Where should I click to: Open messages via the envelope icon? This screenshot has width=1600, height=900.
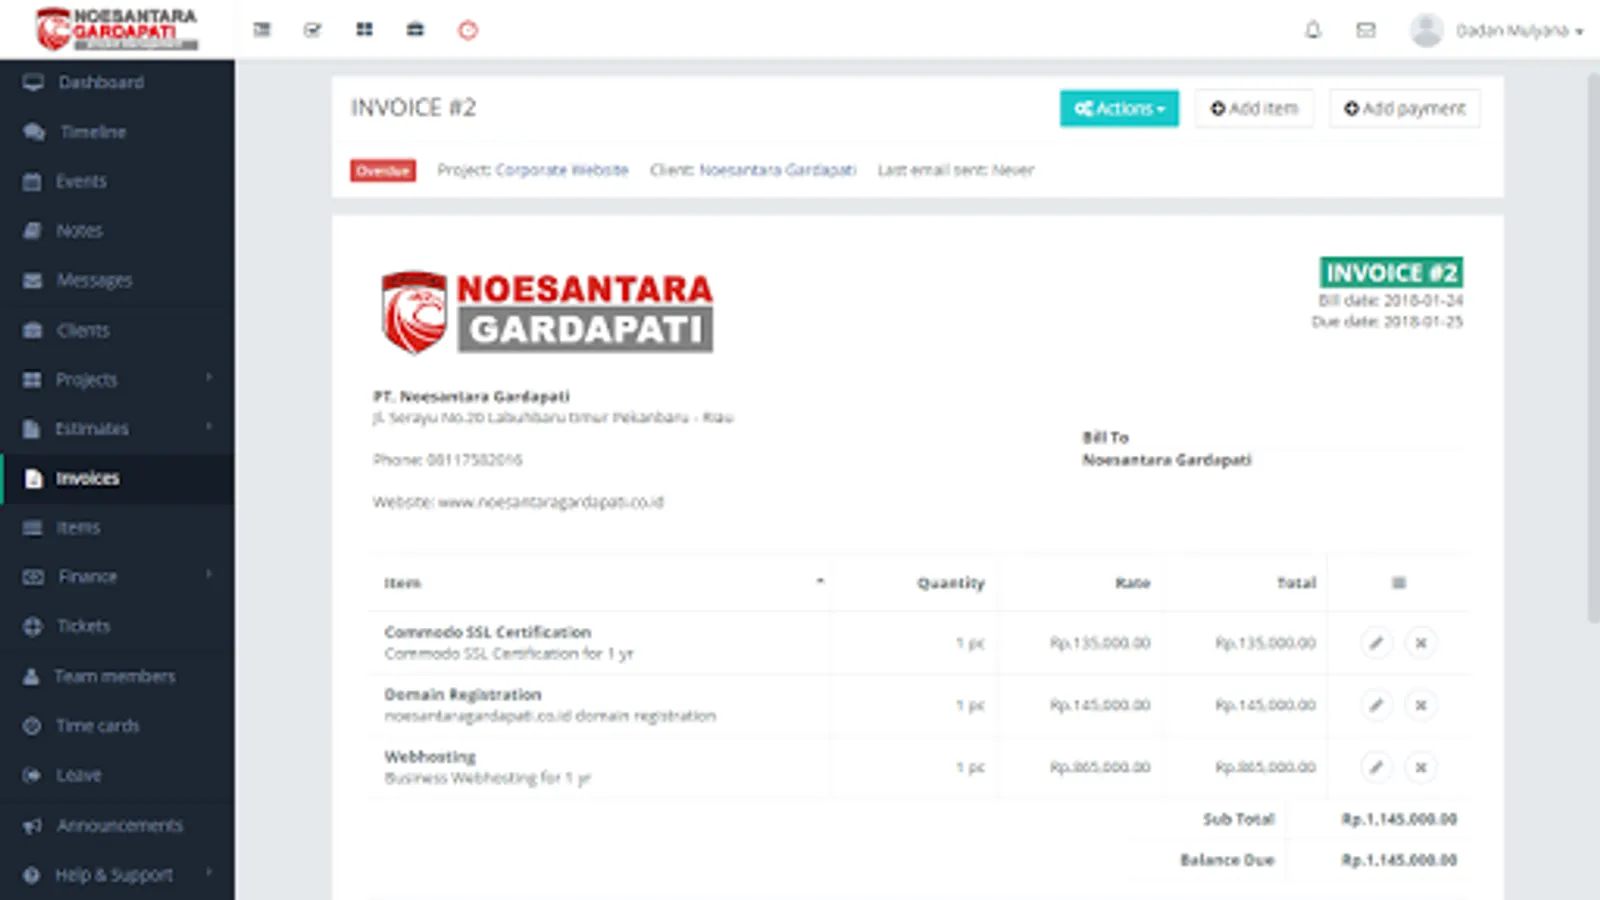click(1366, 30)
